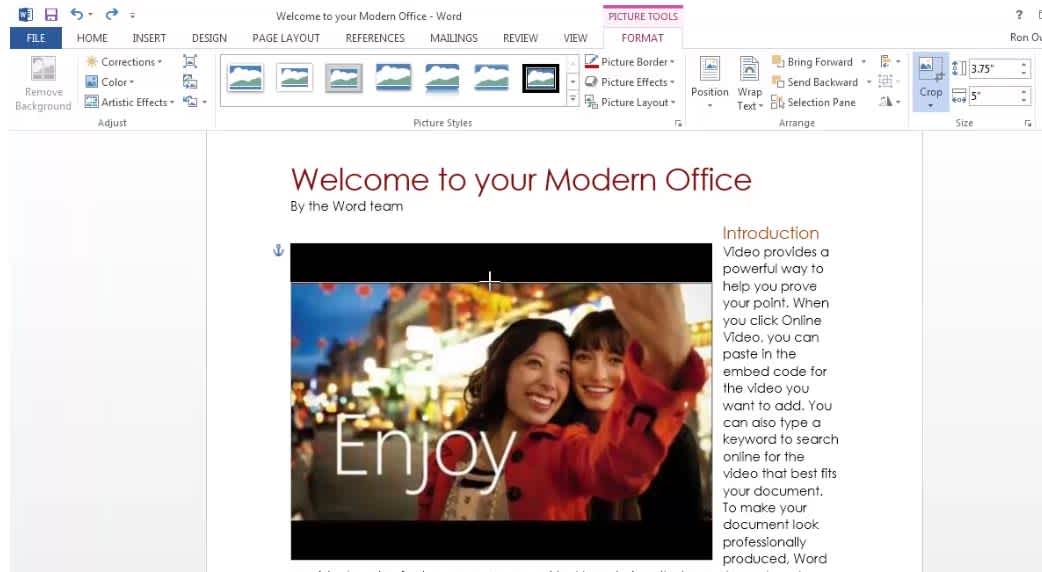Open the Wrap Text menu

pyautogui.click(x=749, y=83)
